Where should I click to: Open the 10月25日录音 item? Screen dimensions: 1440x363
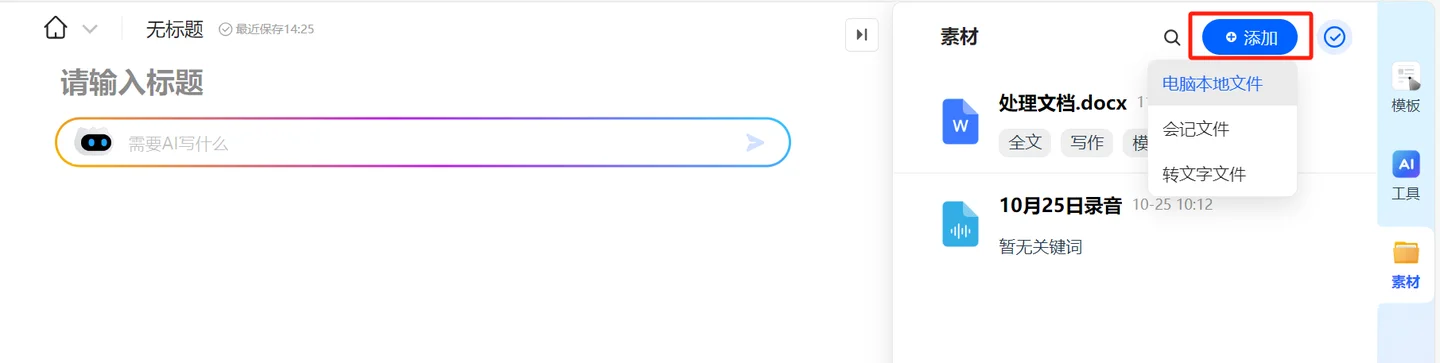point(1134,224)
